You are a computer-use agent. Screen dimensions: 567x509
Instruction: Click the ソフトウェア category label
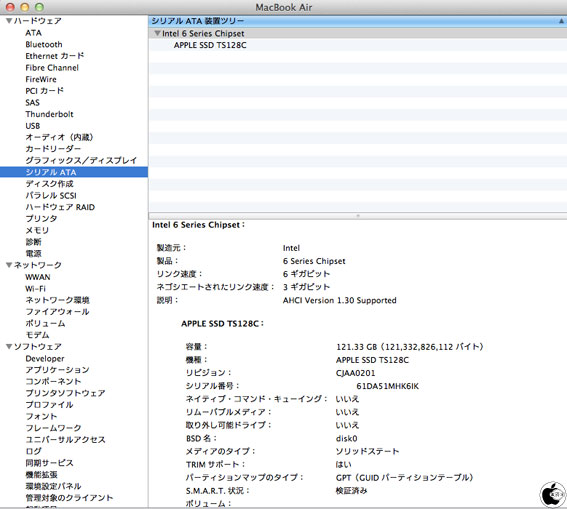[38, 346]
